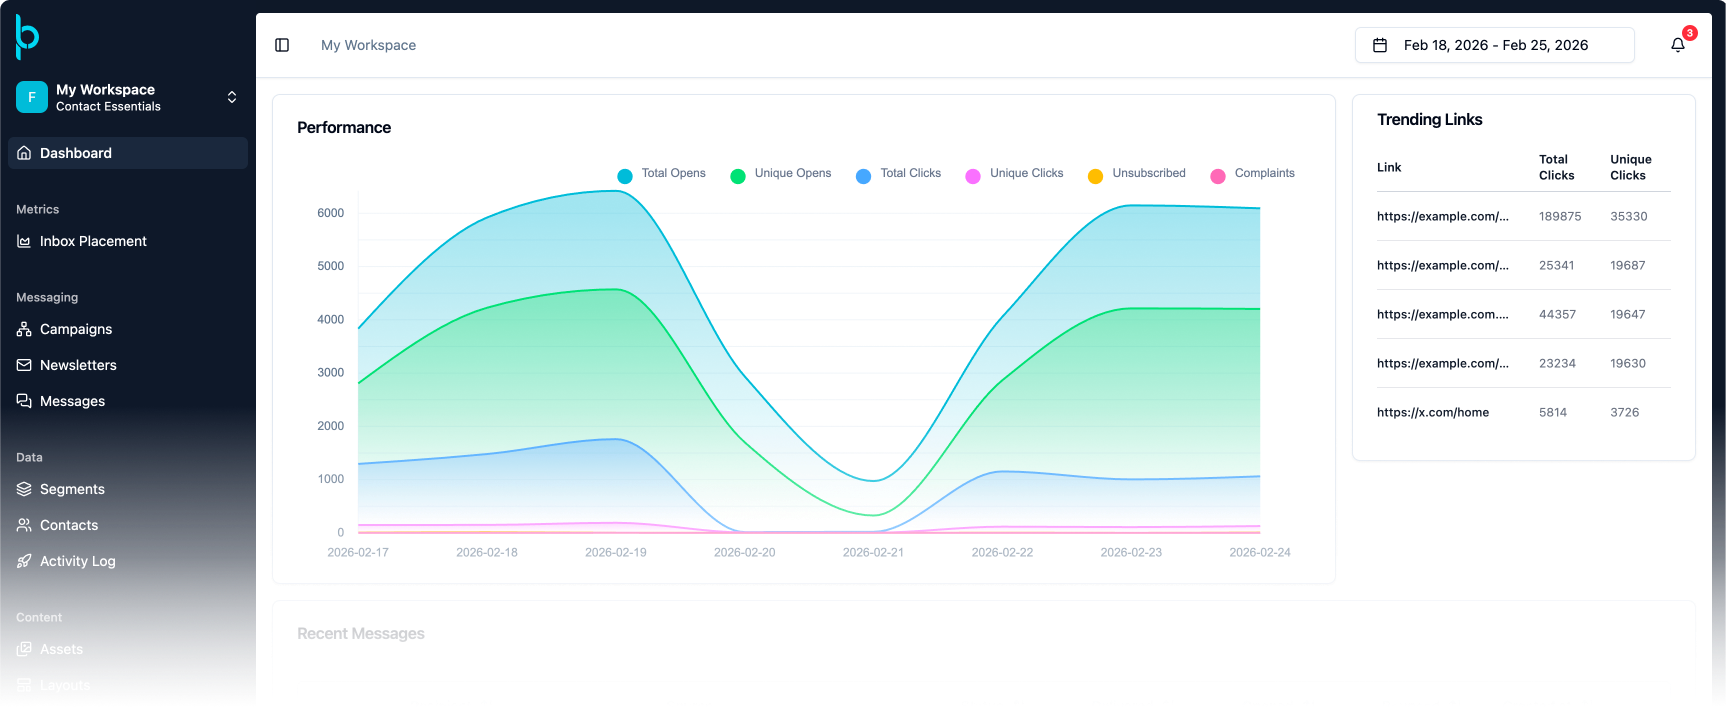Open the Newsletters section
1726x708 pixels.
coord(78,365)
